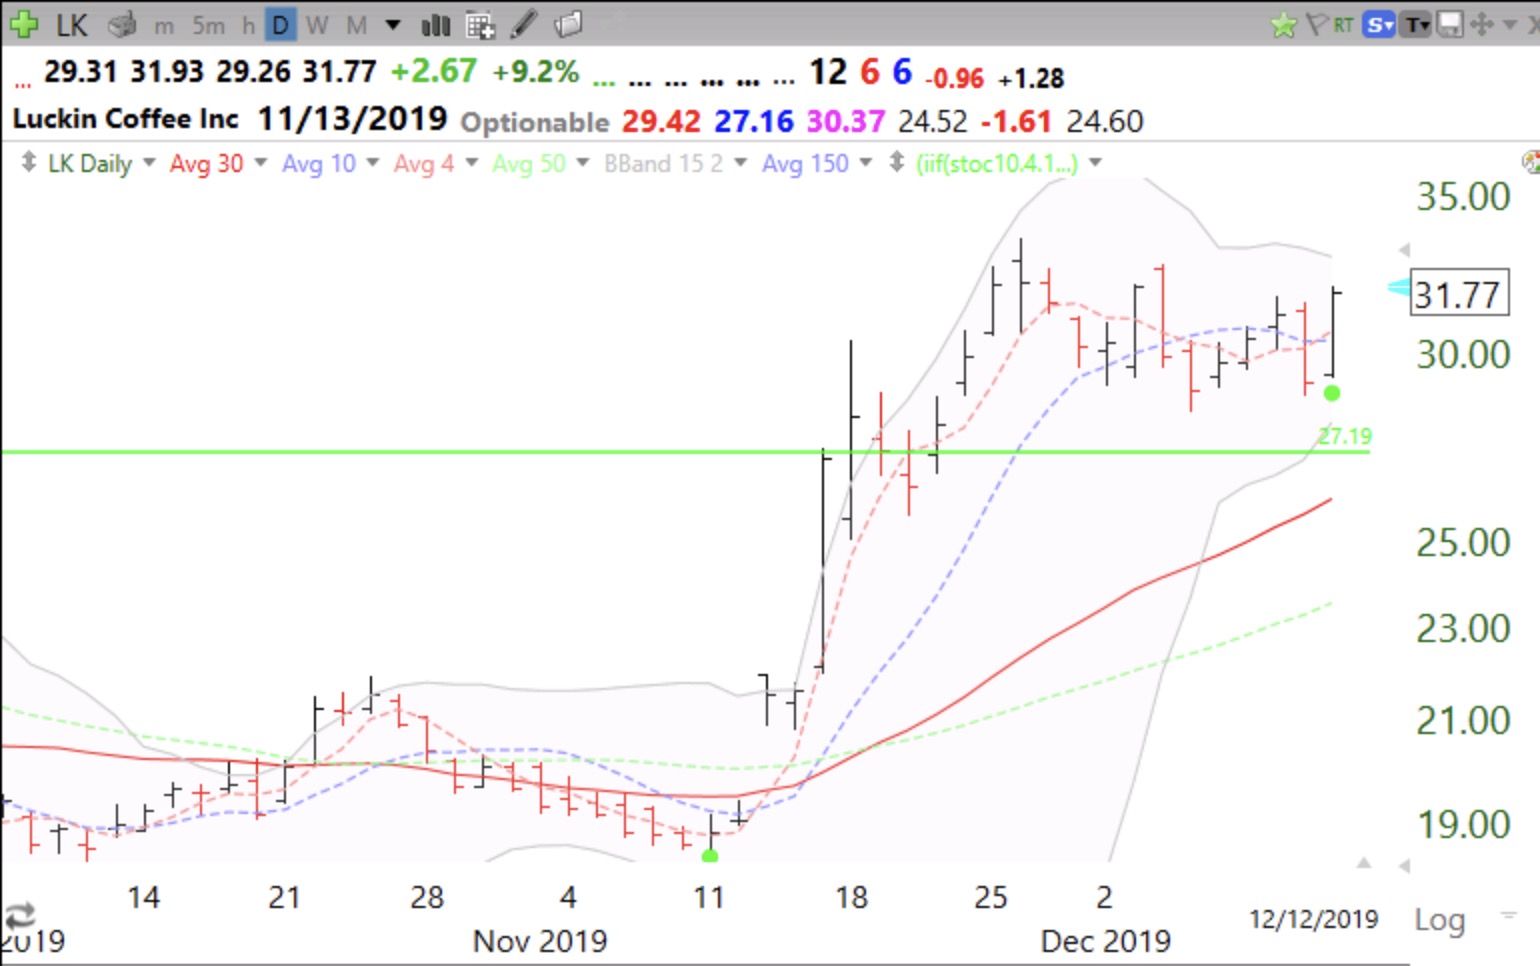Click the iif(stoc10.4.1...) indicator label
Image resolution: width=1540 pixels, height=966 pixels.
coord(997,163)
